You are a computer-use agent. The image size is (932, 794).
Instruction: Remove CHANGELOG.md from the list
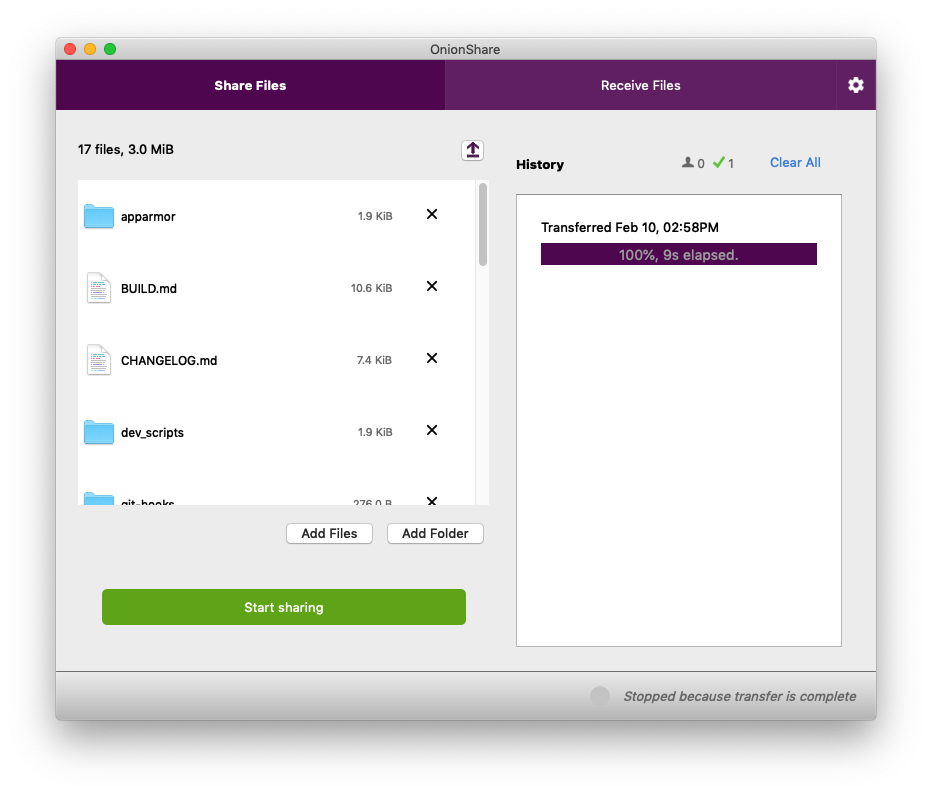pos(432,358)
